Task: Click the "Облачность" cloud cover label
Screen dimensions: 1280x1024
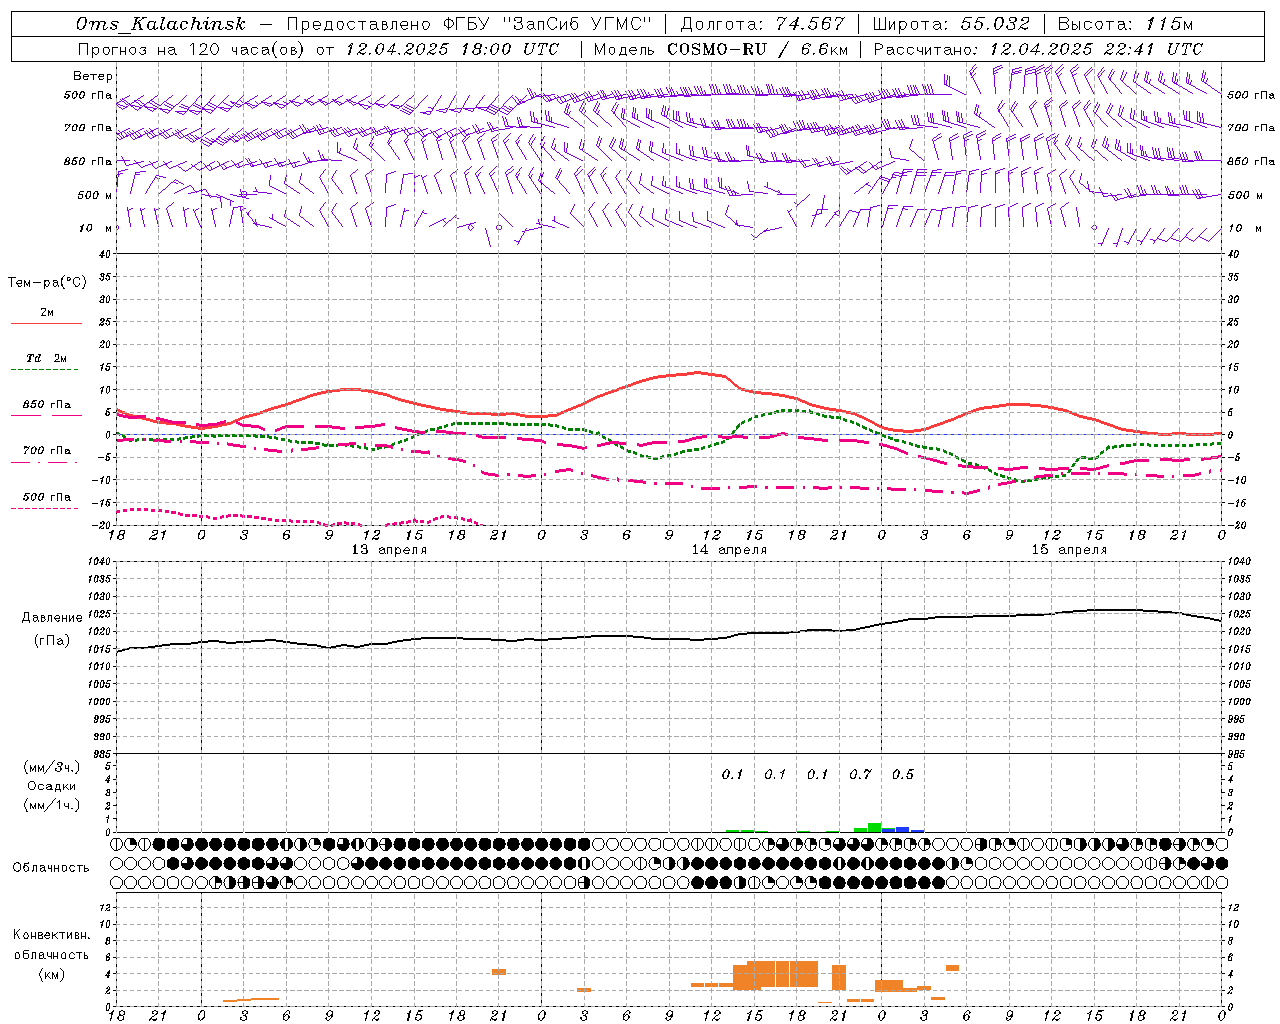Action: pyautogui.click(x=51, y=867)
